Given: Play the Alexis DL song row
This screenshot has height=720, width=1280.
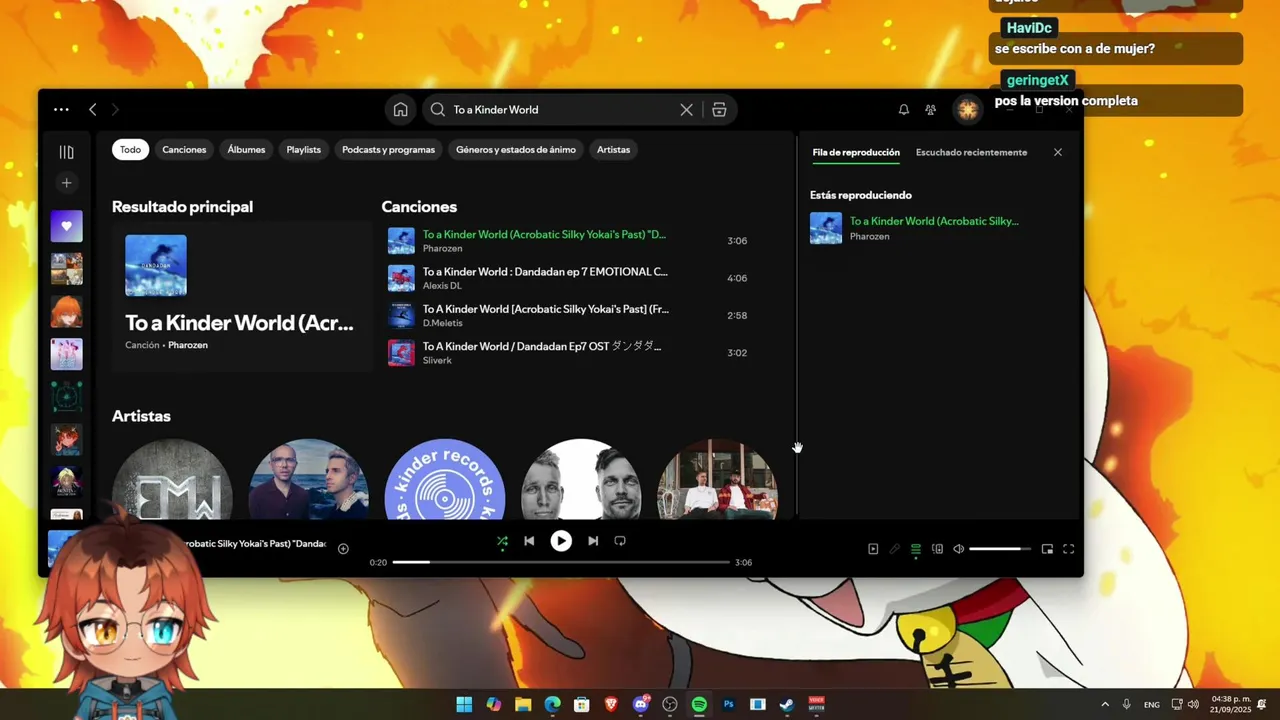Looking at the screenshot, I should click(x=570, y=278).
